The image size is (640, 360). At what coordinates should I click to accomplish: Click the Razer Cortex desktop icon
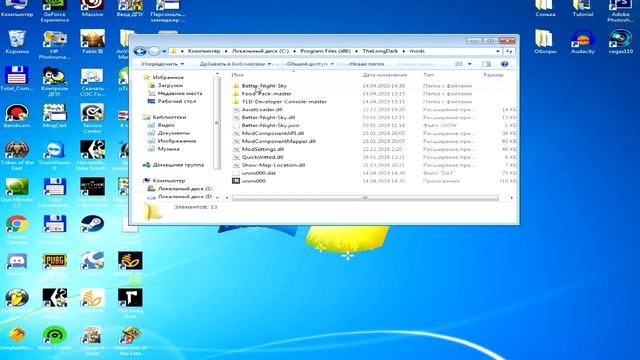tap(55, 338)
